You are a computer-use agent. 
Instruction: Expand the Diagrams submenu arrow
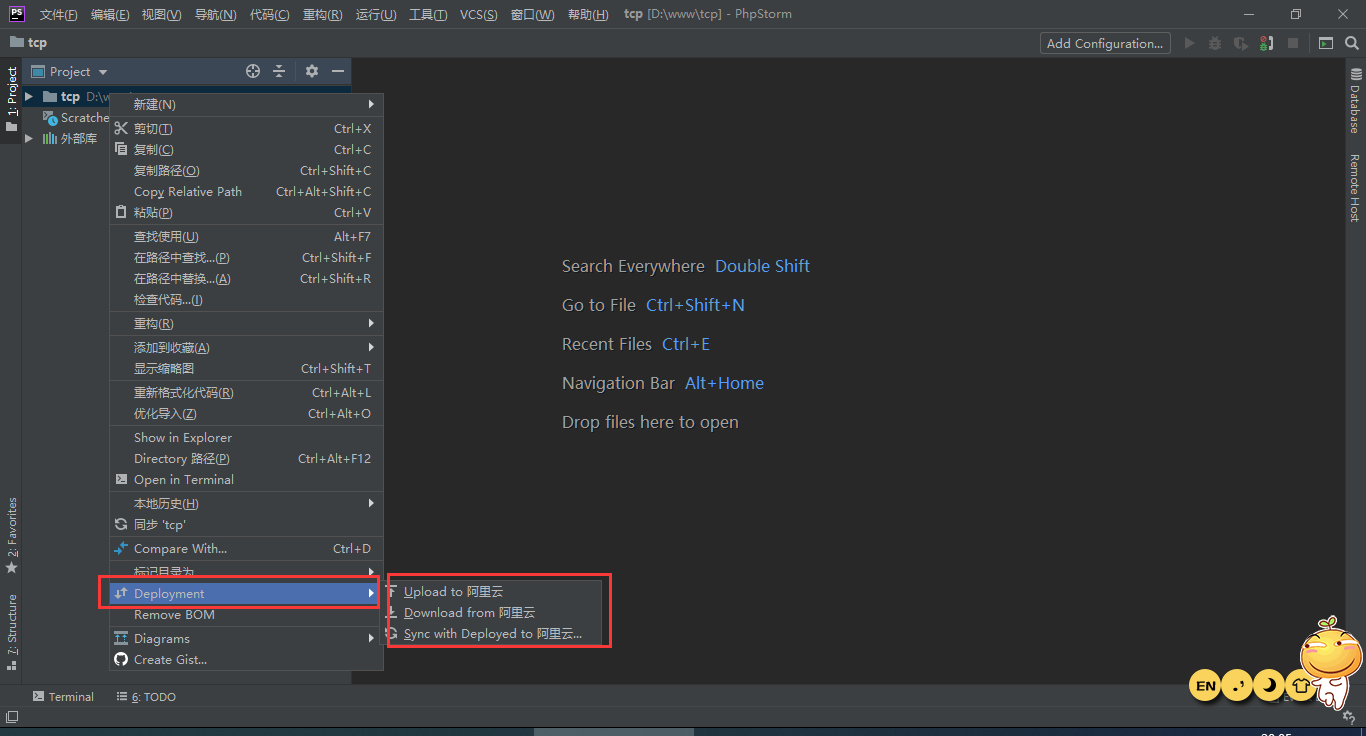pyautogui.click(x=371, y=638)
